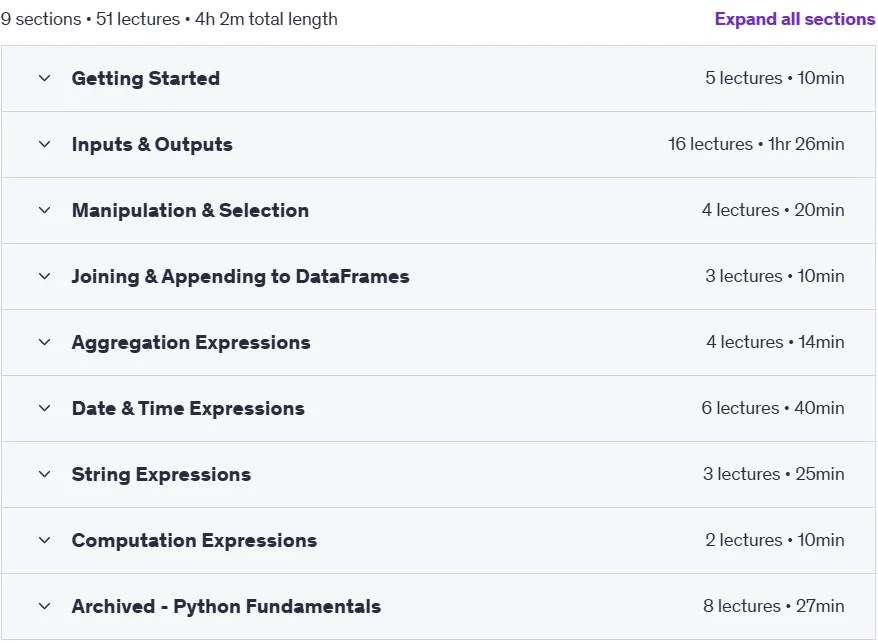
Task: Click chevron icon for Date & Time Expressions
Action: pyautogui.click(x=45, y=408)
